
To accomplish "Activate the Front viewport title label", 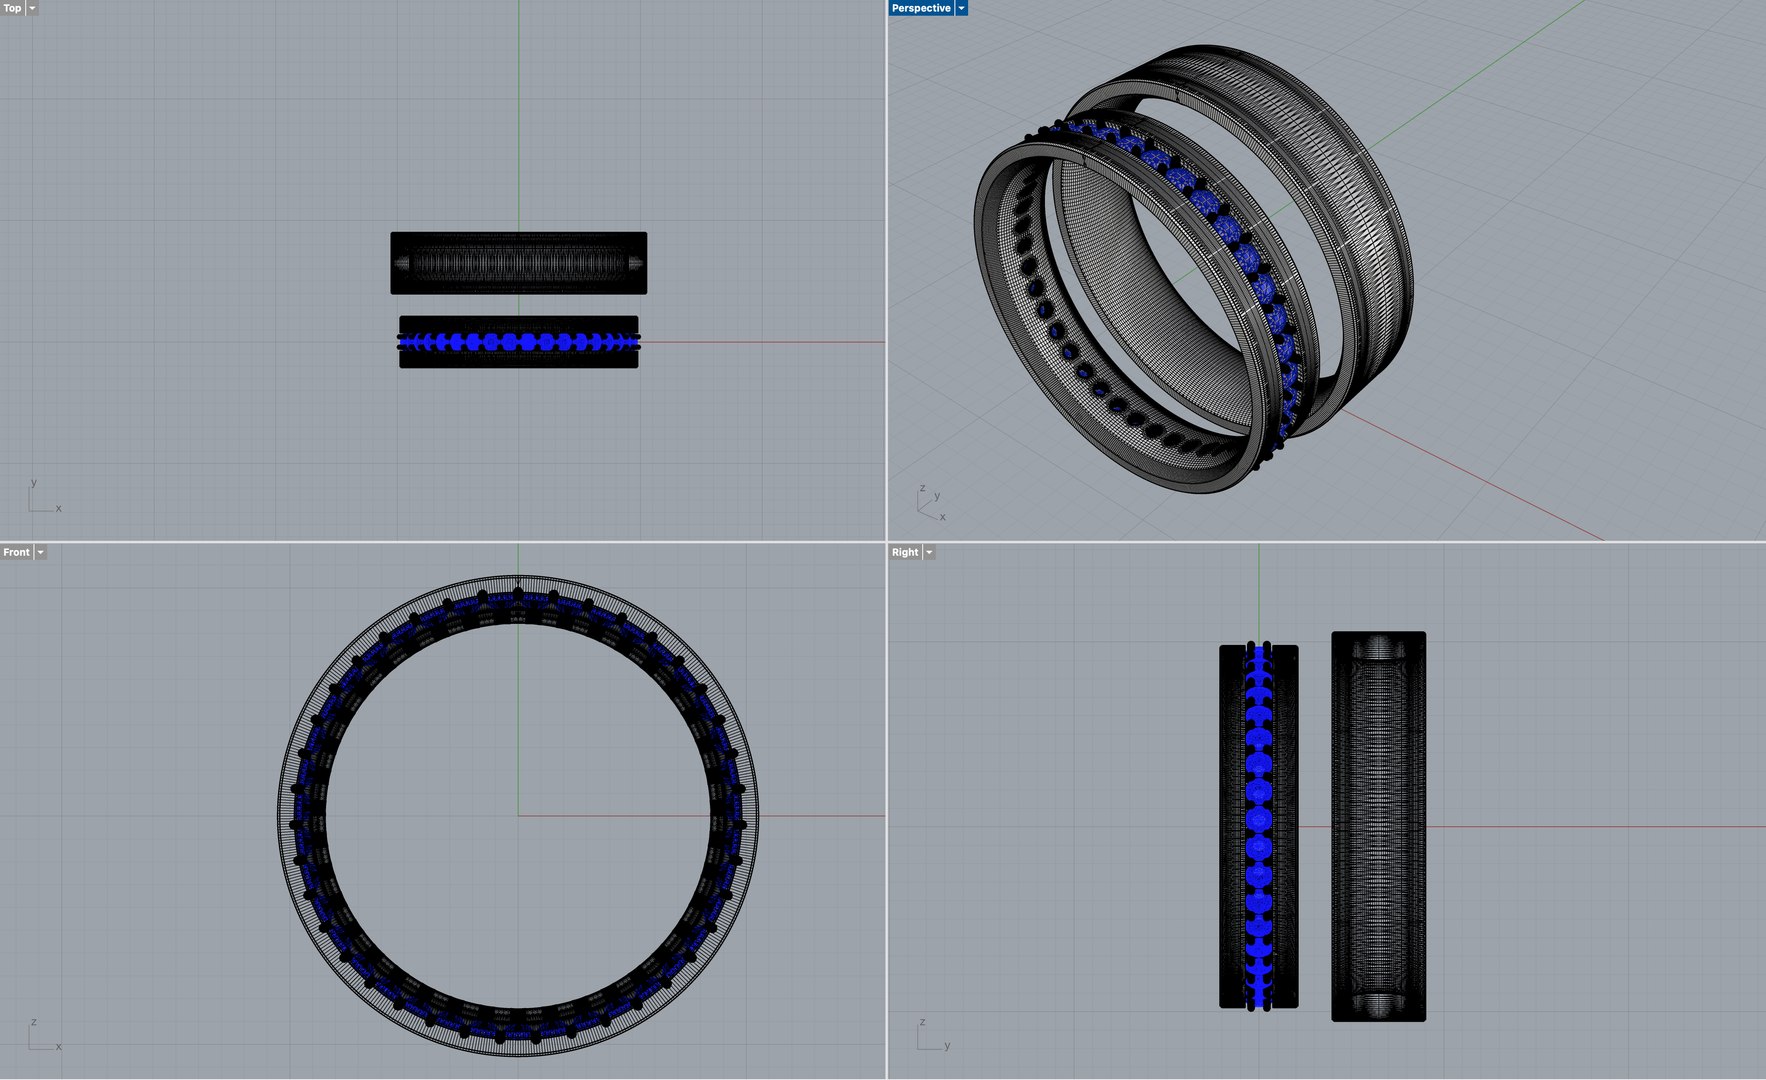I will 17,552.
